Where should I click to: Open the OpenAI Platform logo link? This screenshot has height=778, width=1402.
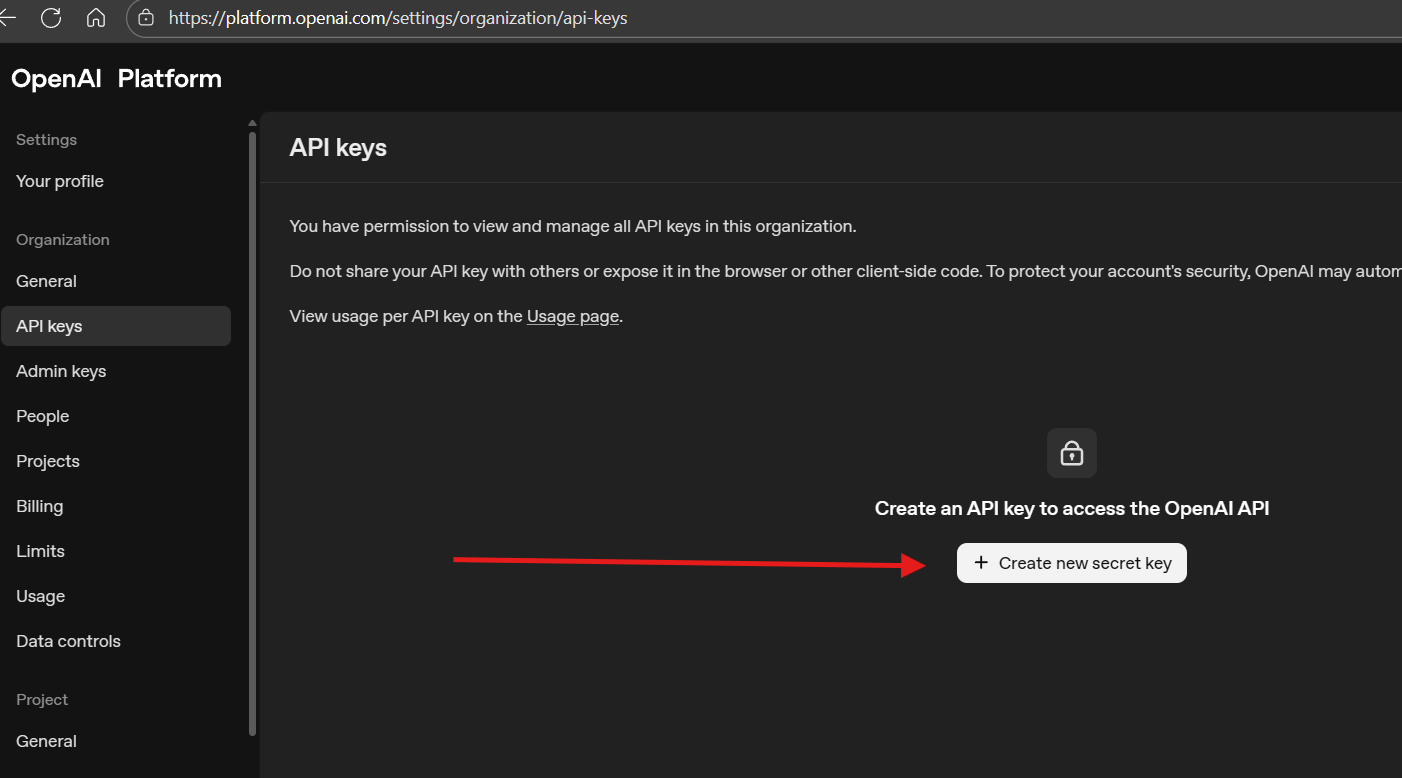pyautogui.click(x=116, y=79)
